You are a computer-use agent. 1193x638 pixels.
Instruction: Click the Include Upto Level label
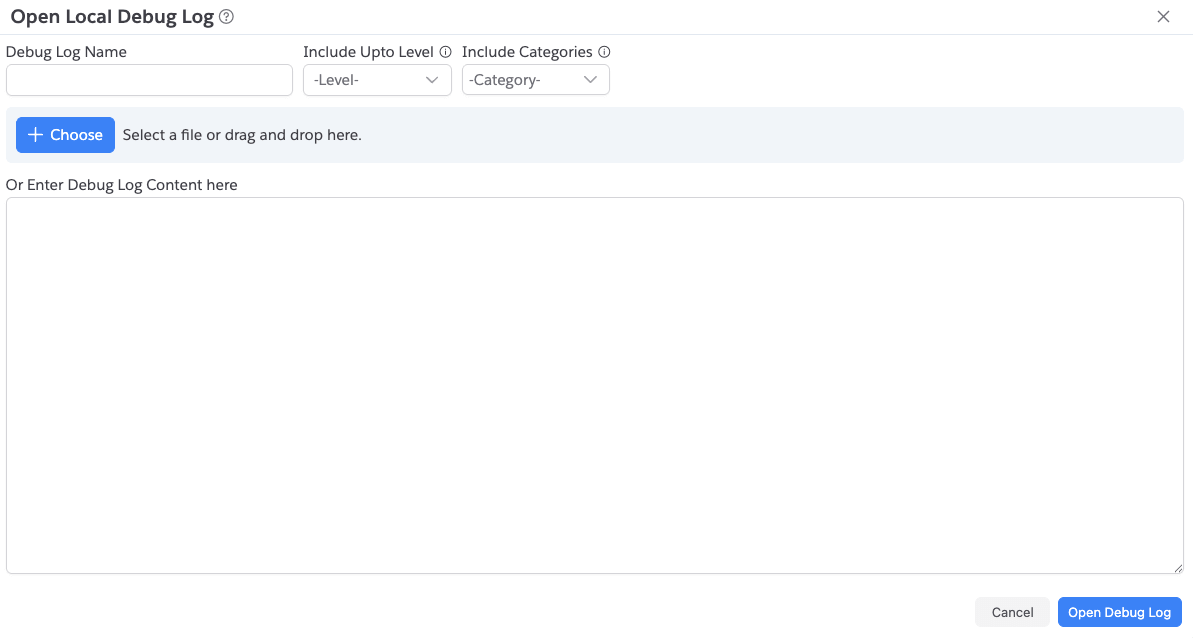[368, 52]
